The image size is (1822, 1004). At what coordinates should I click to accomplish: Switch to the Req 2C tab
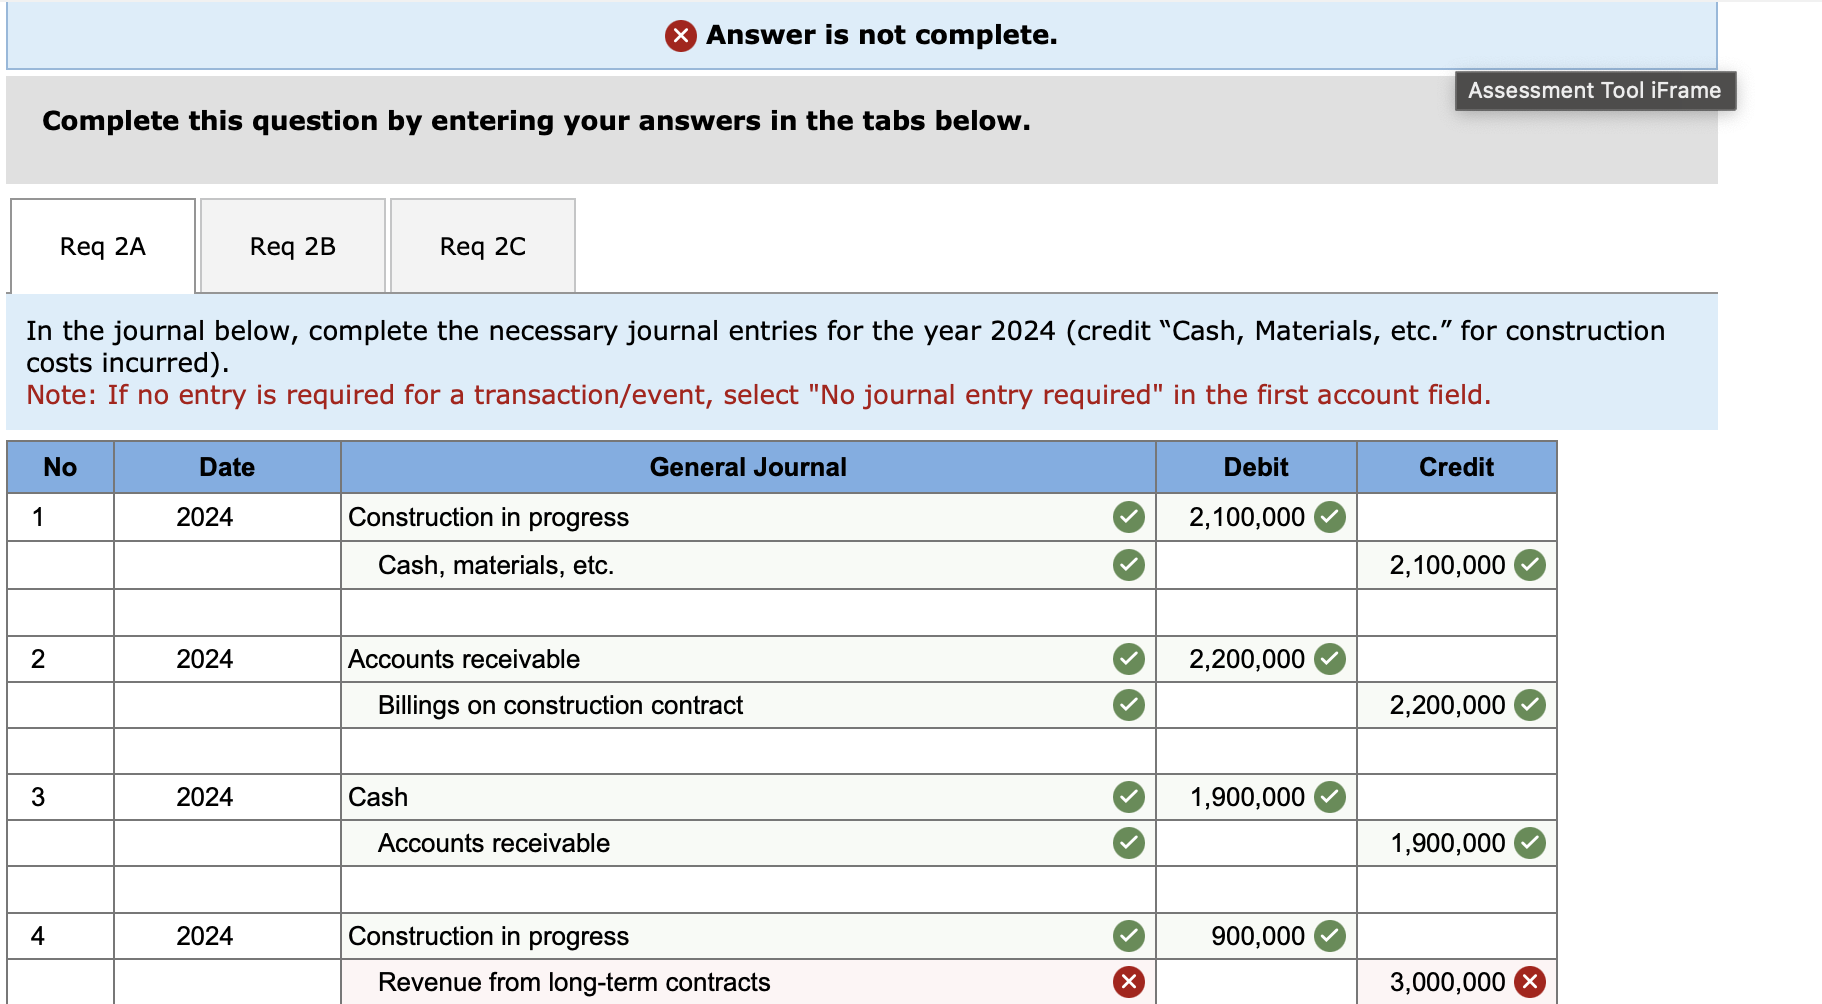(x=483, y=246)
